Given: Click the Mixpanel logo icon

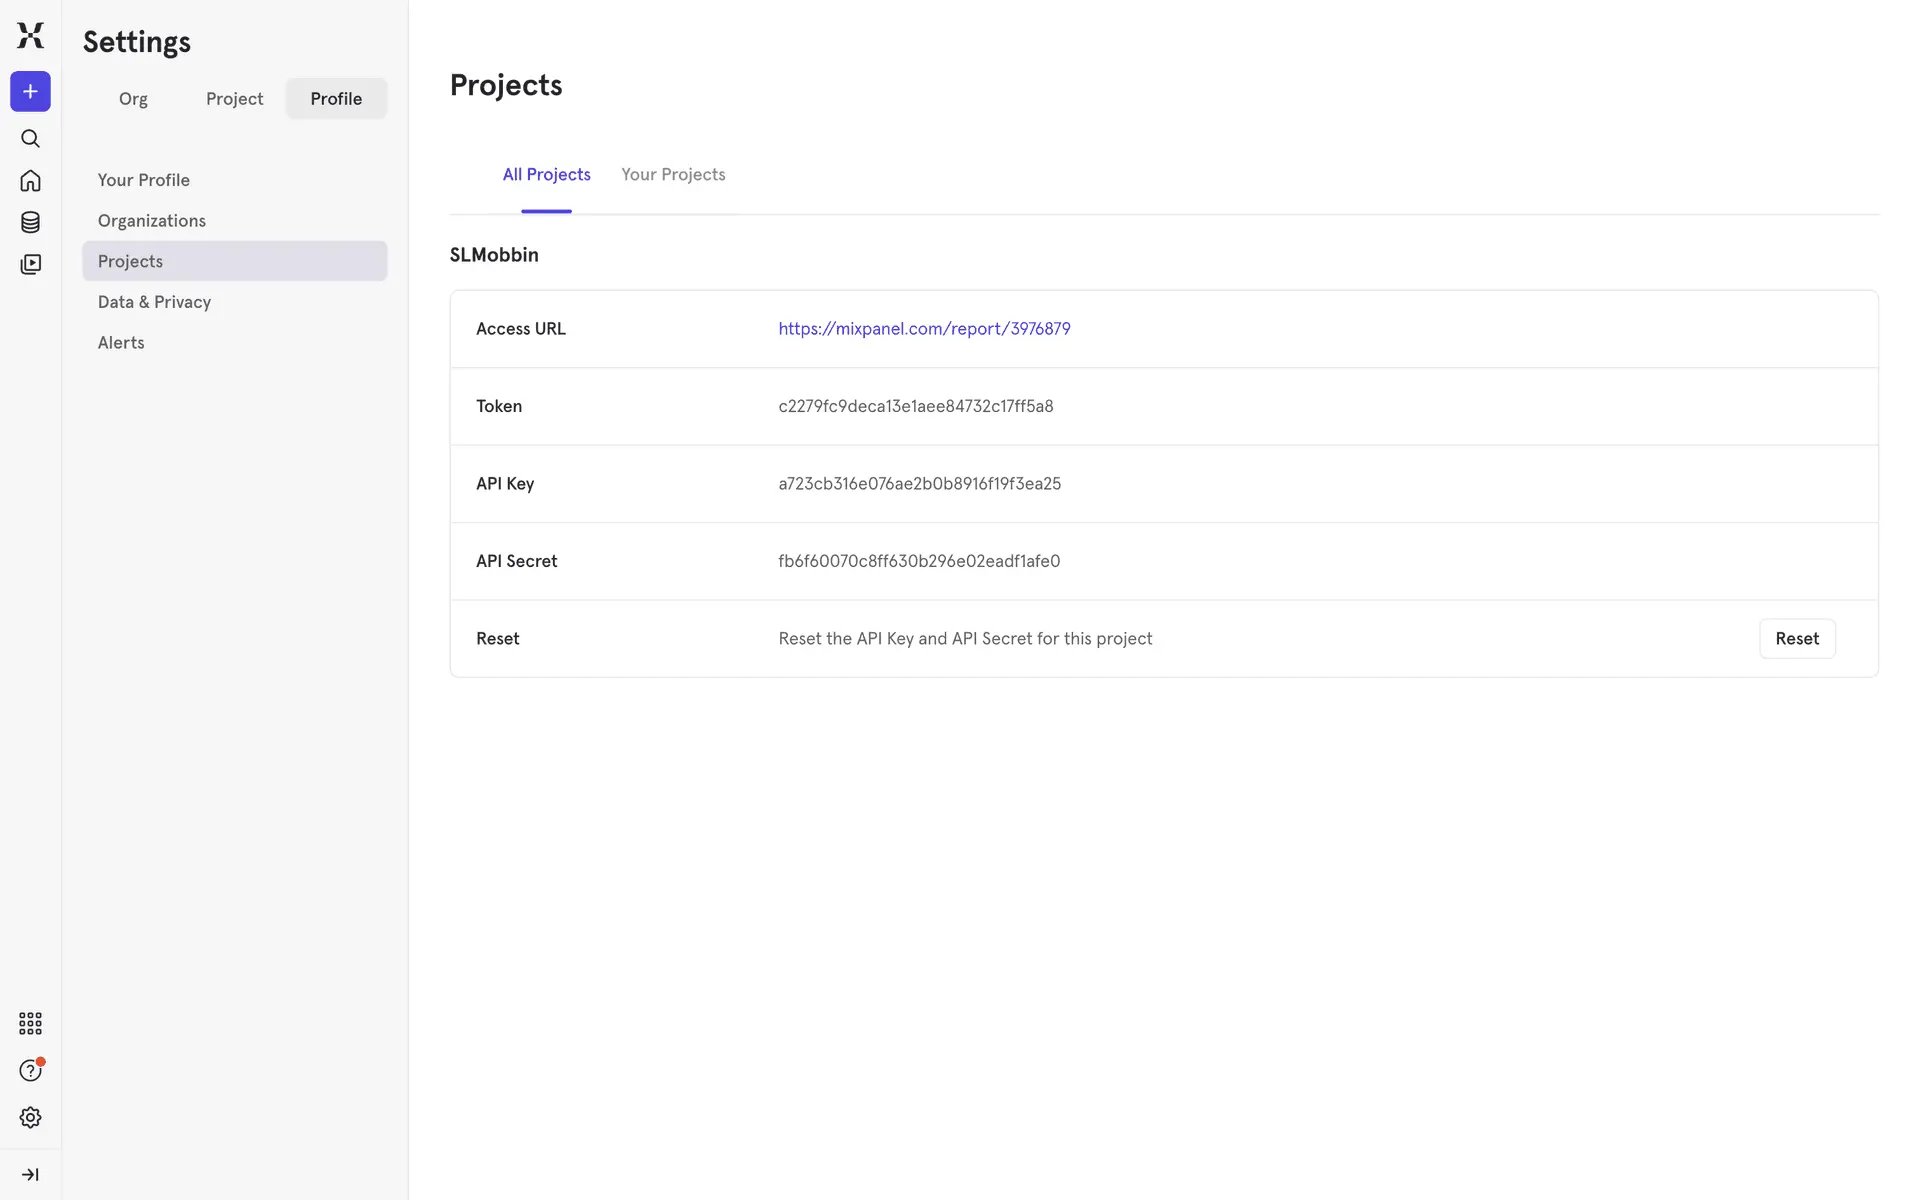Looking at the screenshot, I should pos(30,36).
